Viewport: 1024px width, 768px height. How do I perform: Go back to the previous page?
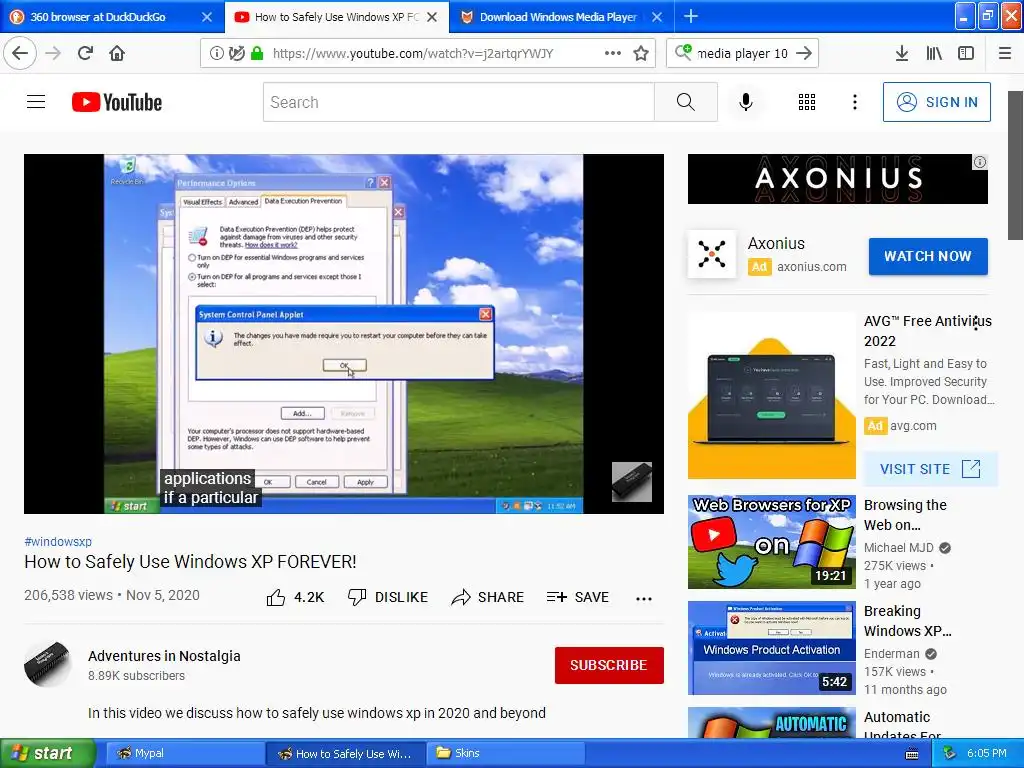pyautogui.click(x=20, y=53)
